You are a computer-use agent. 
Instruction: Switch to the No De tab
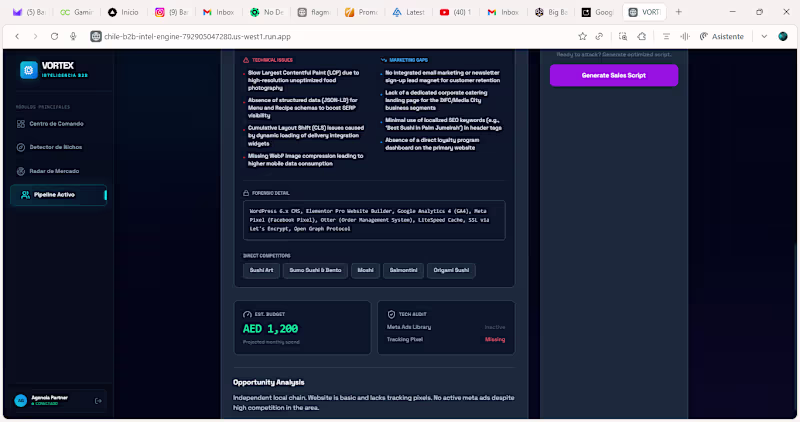tap(266, 12)
